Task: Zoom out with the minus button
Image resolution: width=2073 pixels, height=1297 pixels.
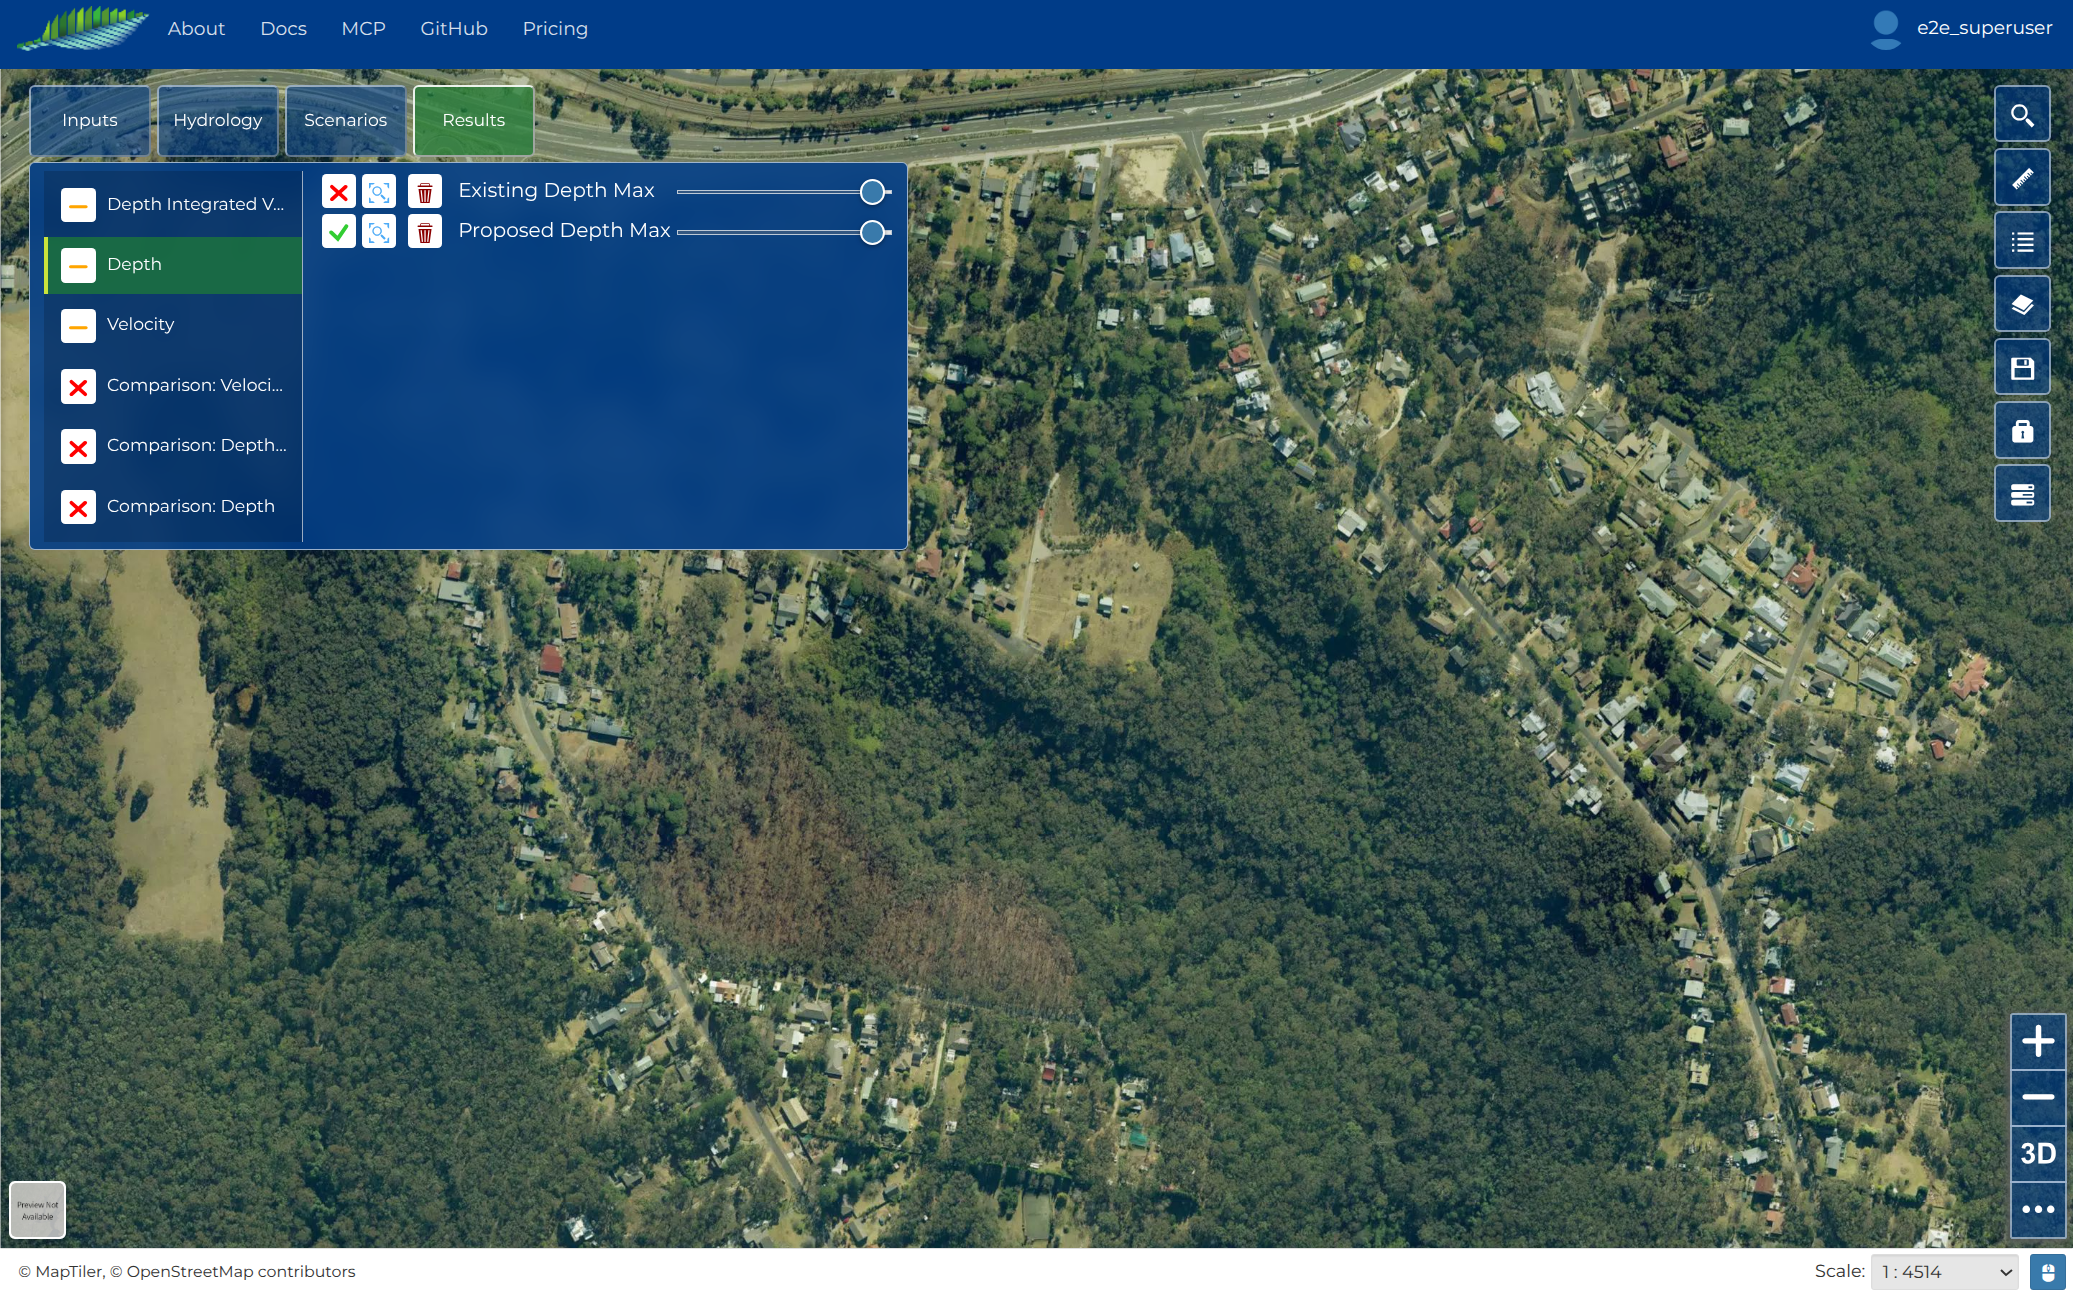Action: click(x=2038, y=1097)
